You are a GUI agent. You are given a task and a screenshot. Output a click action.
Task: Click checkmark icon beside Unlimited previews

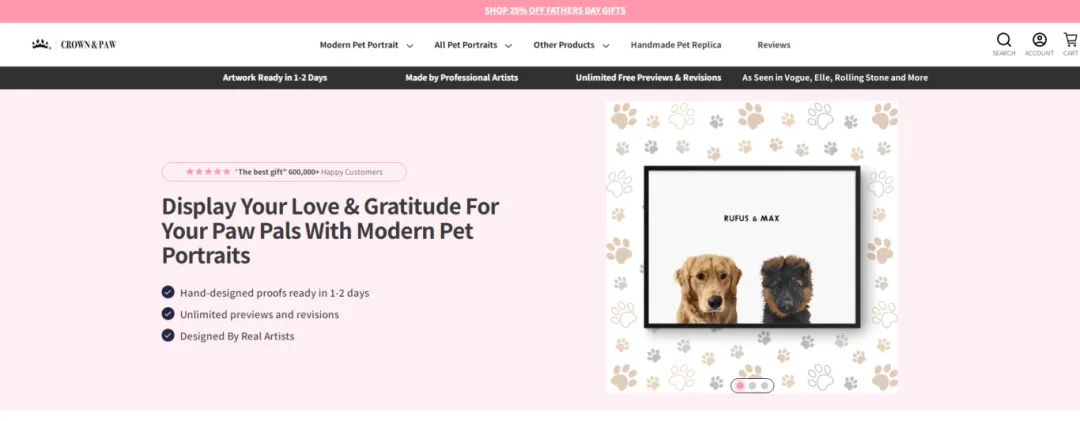click(168, 314)
